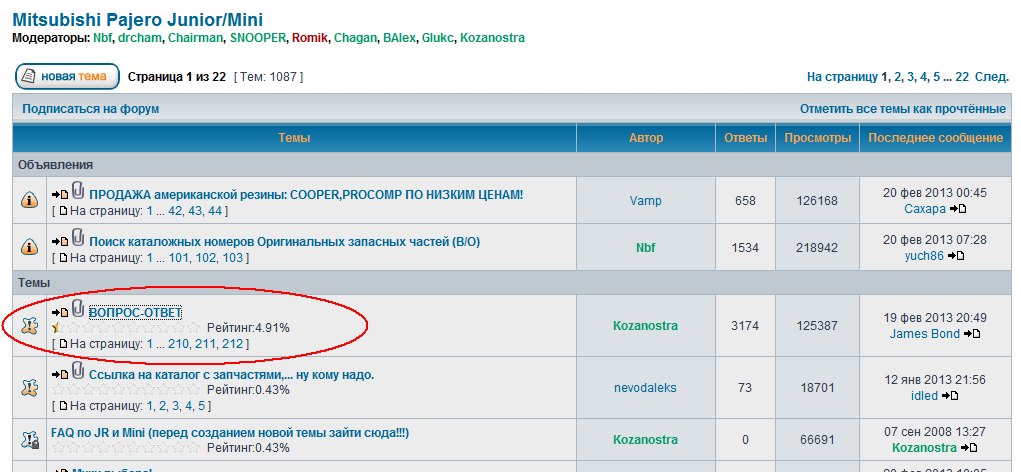Go to next page with След.
The height and width of the screenshot is (472, 1021).
coord(992,77)
